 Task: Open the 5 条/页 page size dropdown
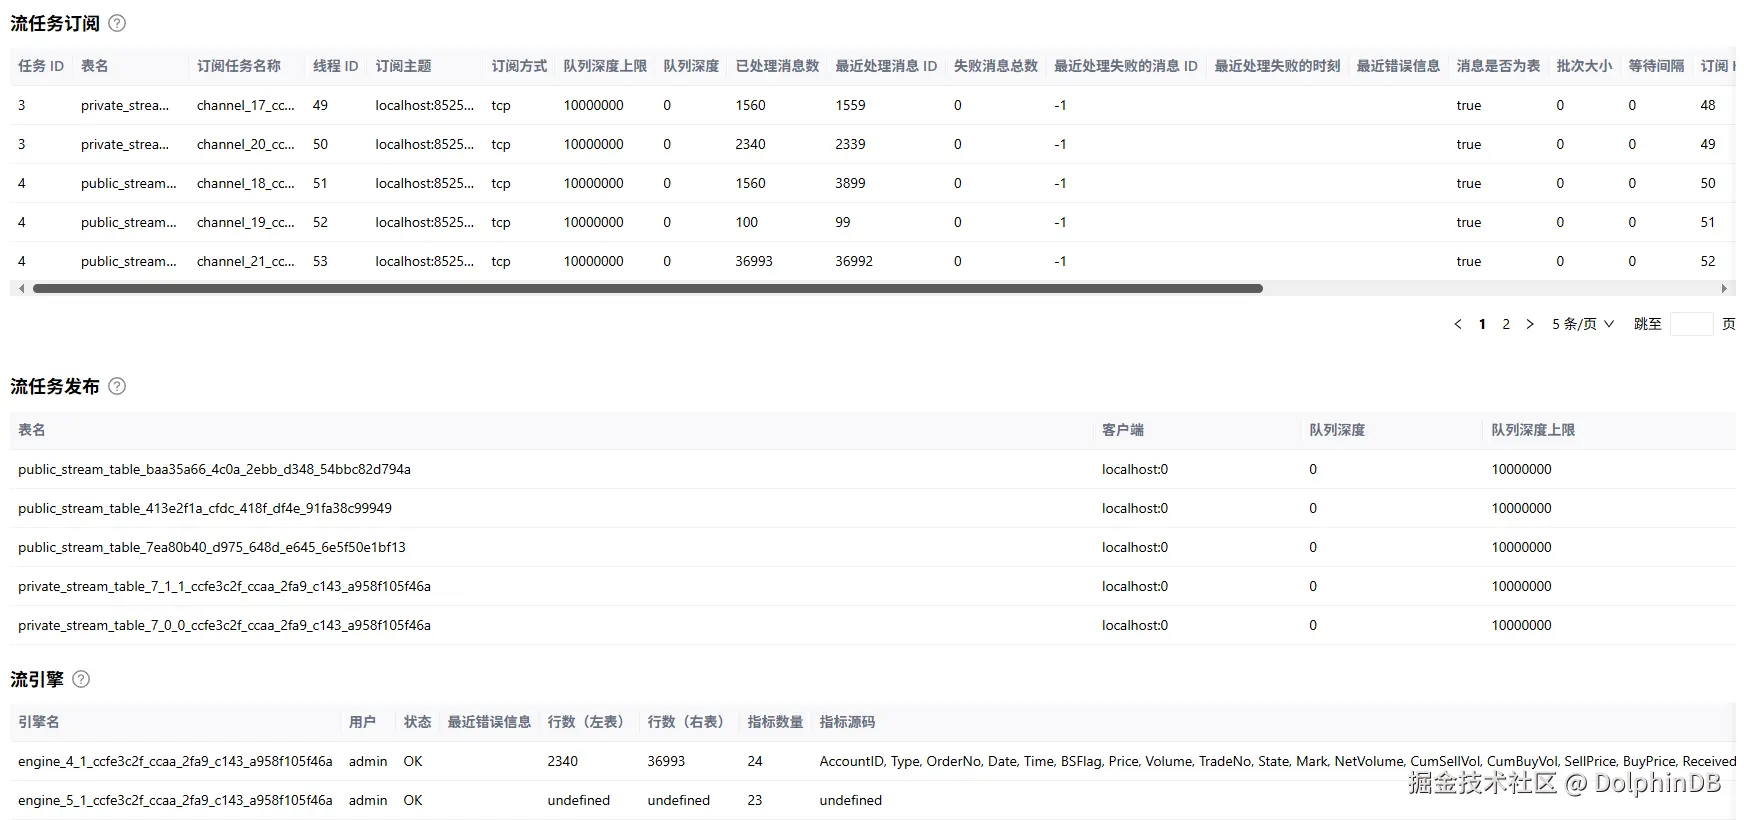[x=1583, y=324]
